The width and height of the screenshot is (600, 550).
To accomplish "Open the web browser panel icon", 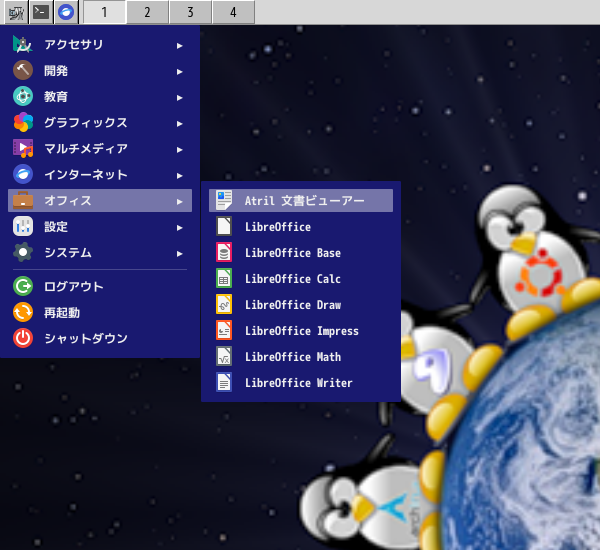I will 66,12.
